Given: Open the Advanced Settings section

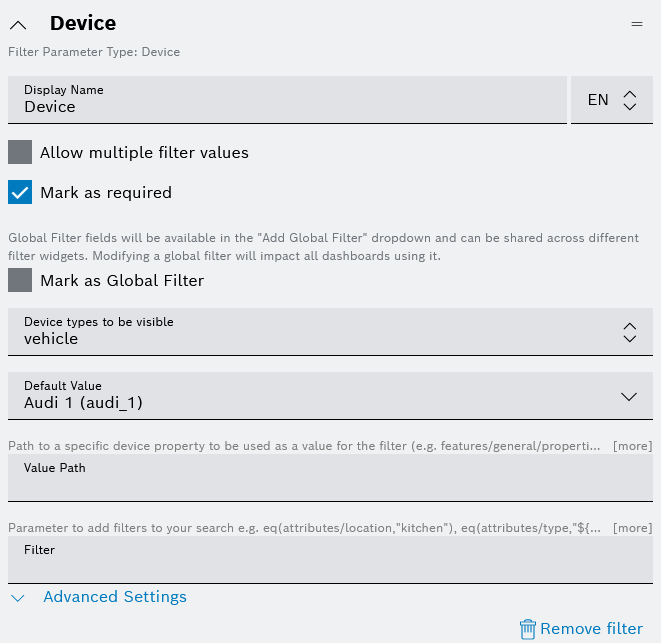Looking at the screenshot, I should point(115,597).
